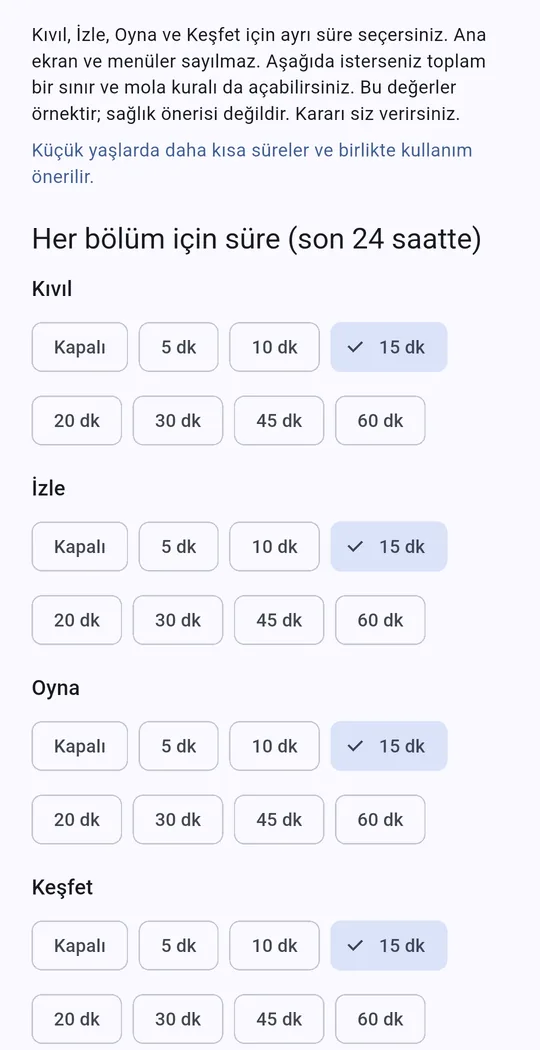
Task: Turn off İzle with Kapalı chip
Action: (80, 546)
